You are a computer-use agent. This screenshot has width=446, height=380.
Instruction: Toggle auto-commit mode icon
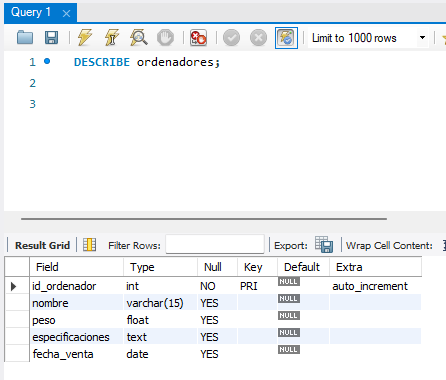click(286, 38)
